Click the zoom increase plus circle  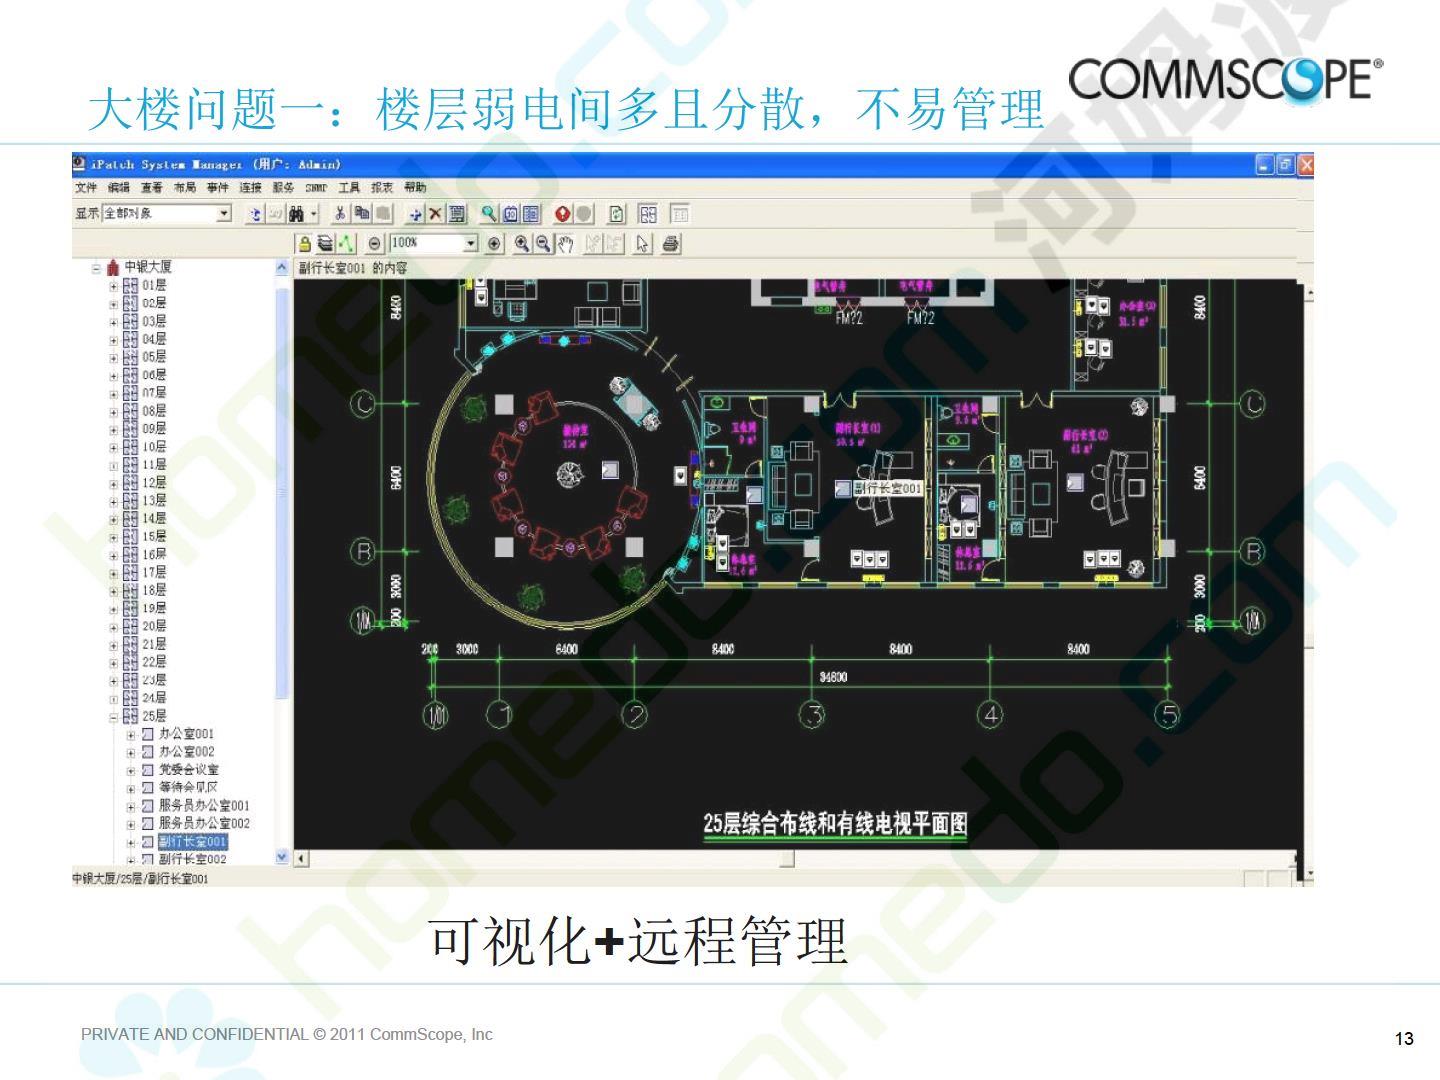click(494, 243)
